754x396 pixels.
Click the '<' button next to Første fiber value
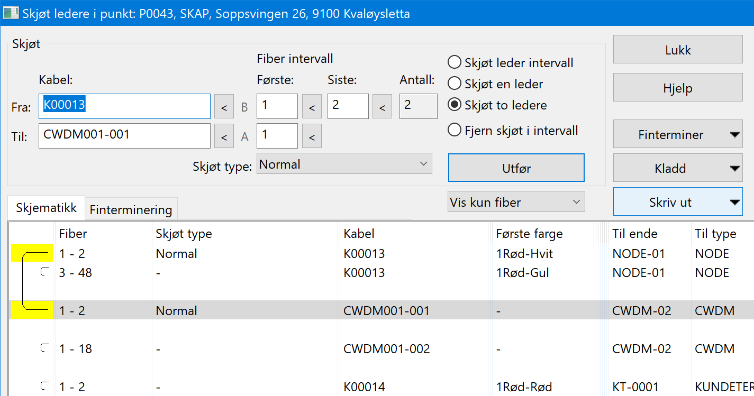[312, 107]
